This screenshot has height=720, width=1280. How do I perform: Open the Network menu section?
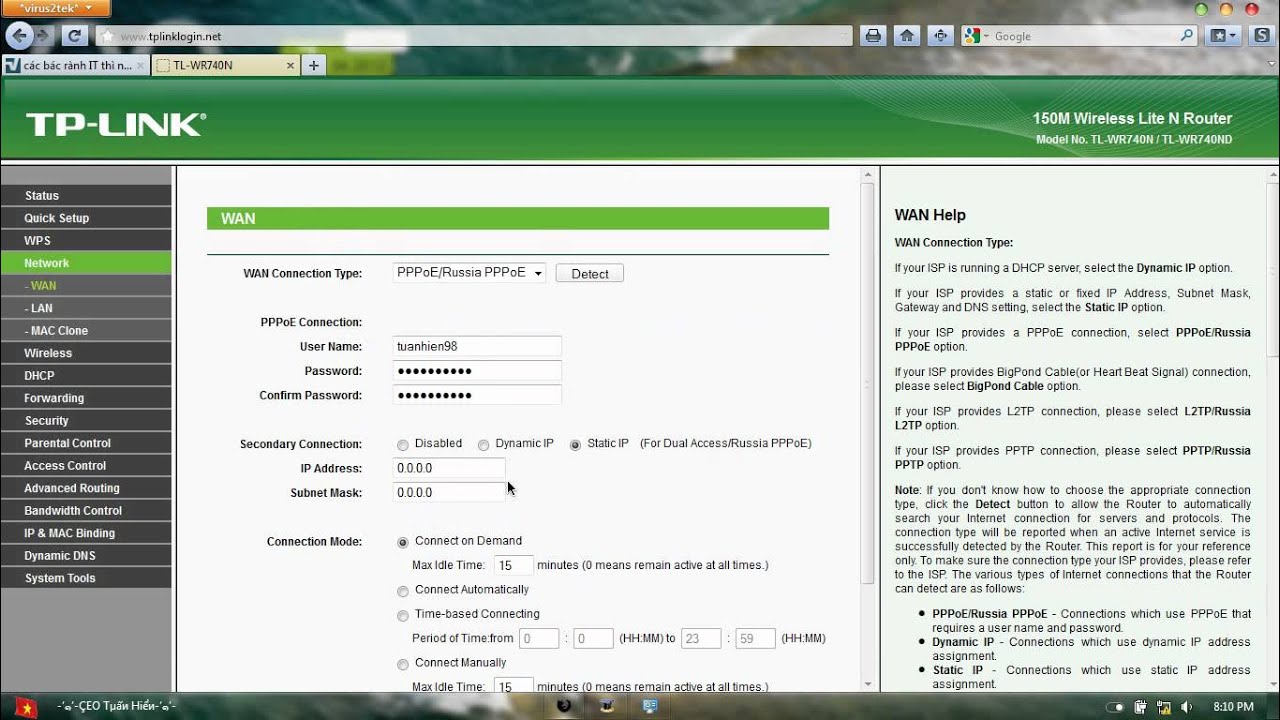pyautogui.click(x=86, y=263)
